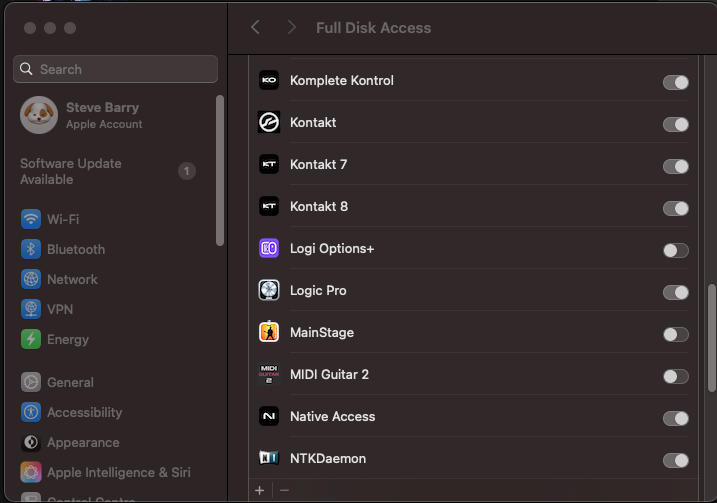
Task: Click the magnifier icon in Search
Action: pos(26,69)
